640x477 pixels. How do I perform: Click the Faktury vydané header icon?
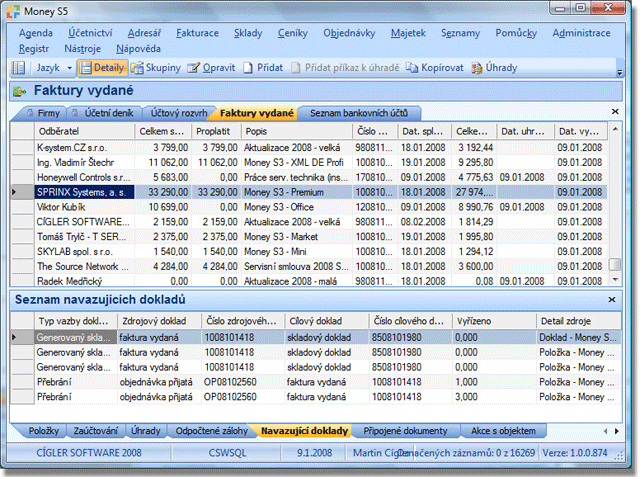point(20,91)
